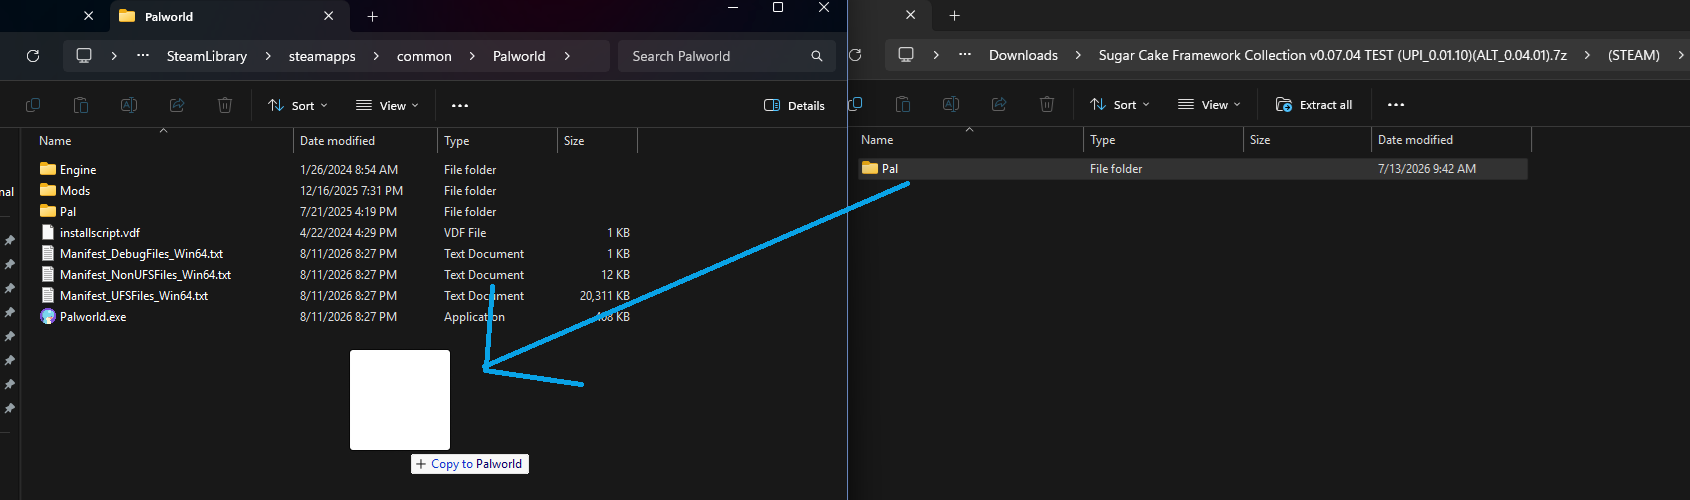This screenshot has height=500, width=1690.
Task: Click the Delete trash icon in Palworld window
Action: pos(225,105)
